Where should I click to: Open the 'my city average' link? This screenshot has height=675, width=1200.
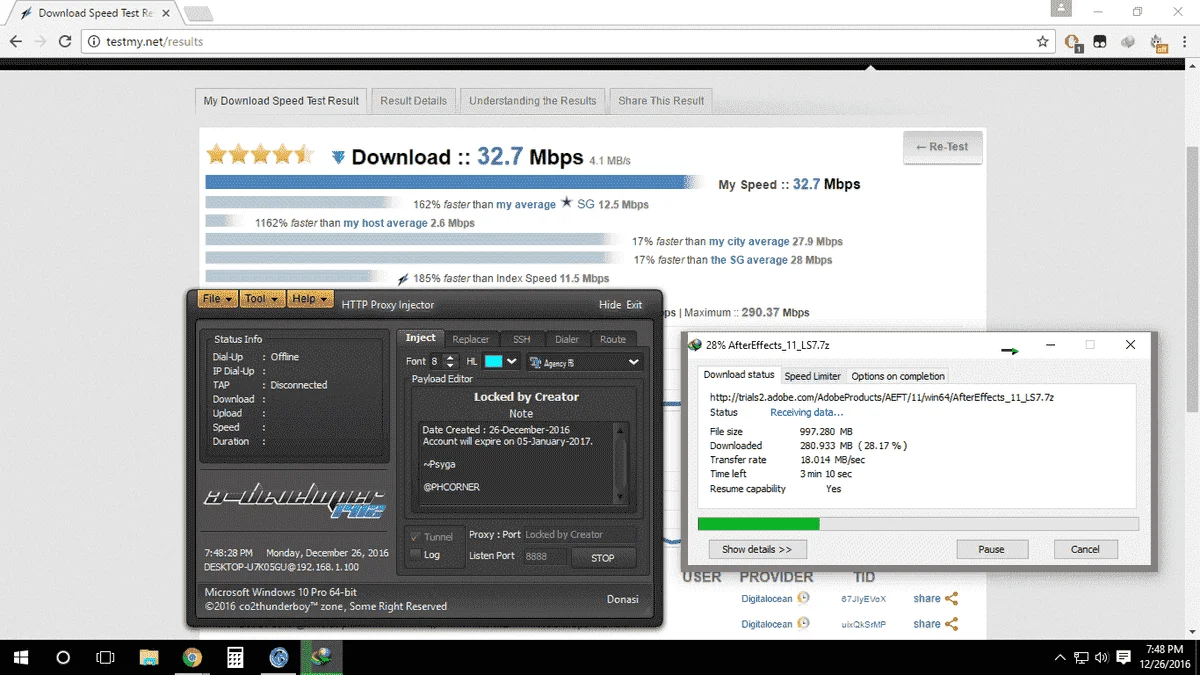pyautogui.click(x=749, y=241)
